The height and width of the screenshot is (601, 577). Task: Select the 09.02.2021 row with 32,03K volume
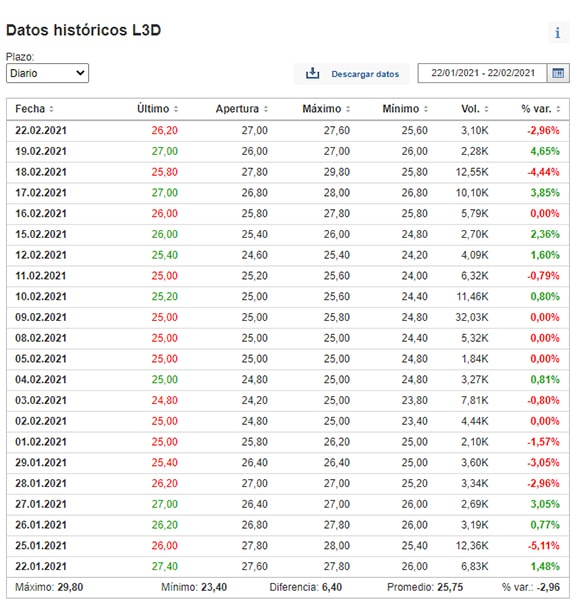click(x=288, y=317)
